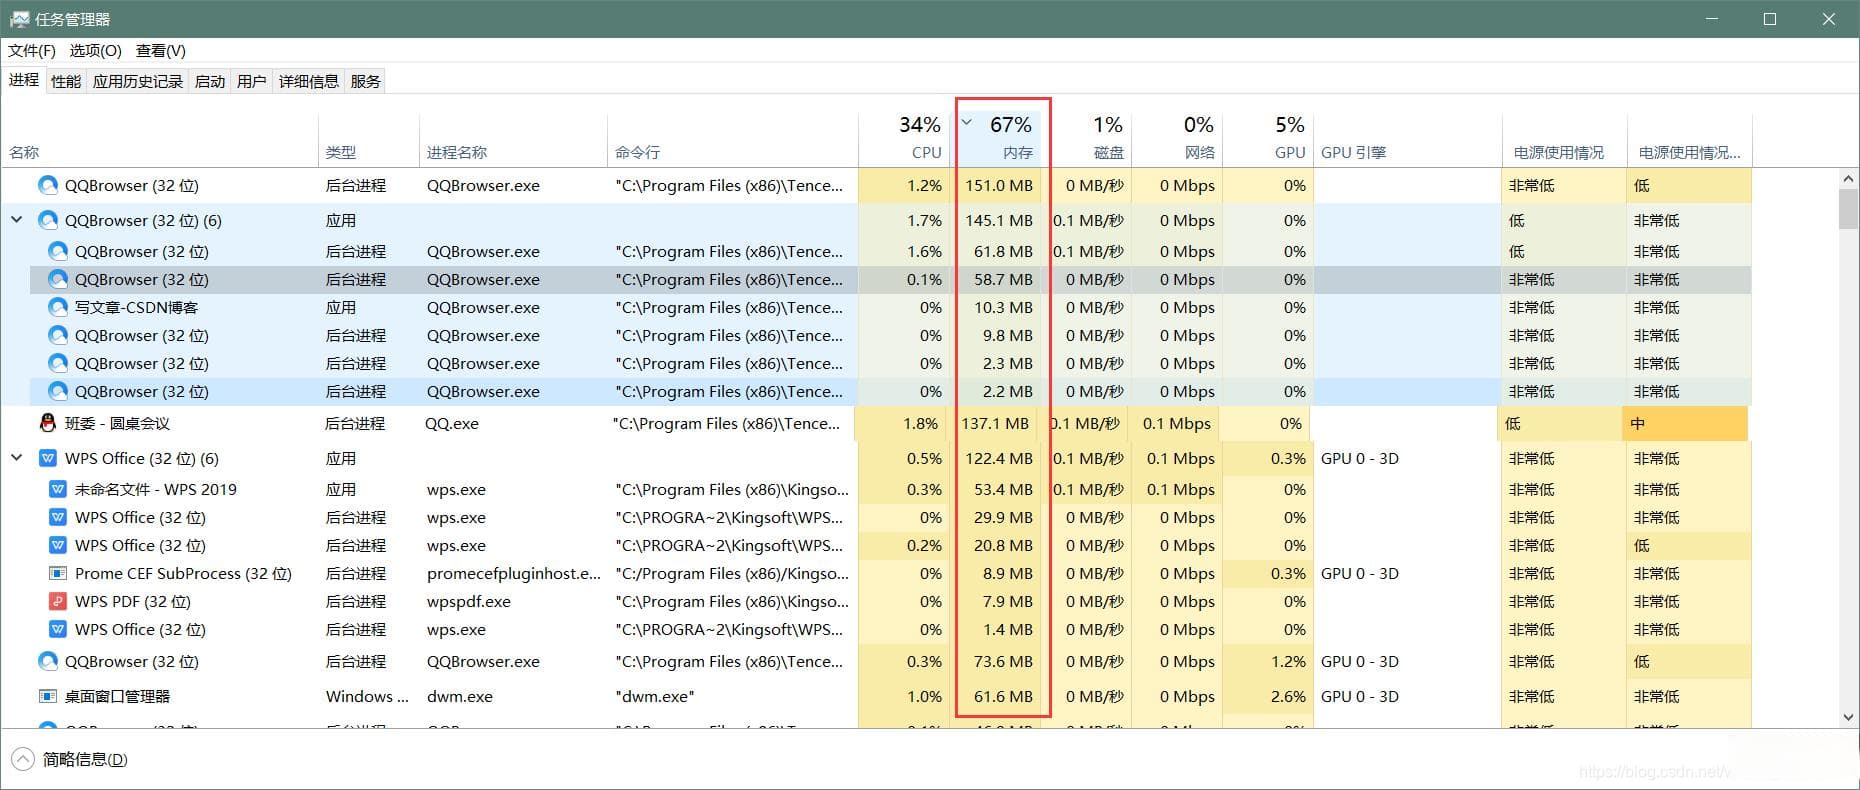Viewport: 1860px width, 790px height.
Task: Click the QQBrowser icon in 2.3 MB row
Action: coord(58,363)
